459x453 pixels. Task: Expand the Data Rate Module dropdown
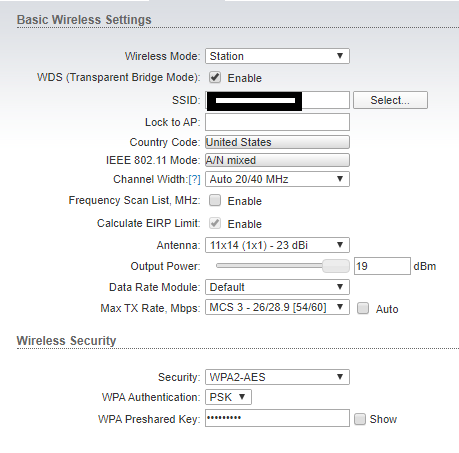coord(277,287)
